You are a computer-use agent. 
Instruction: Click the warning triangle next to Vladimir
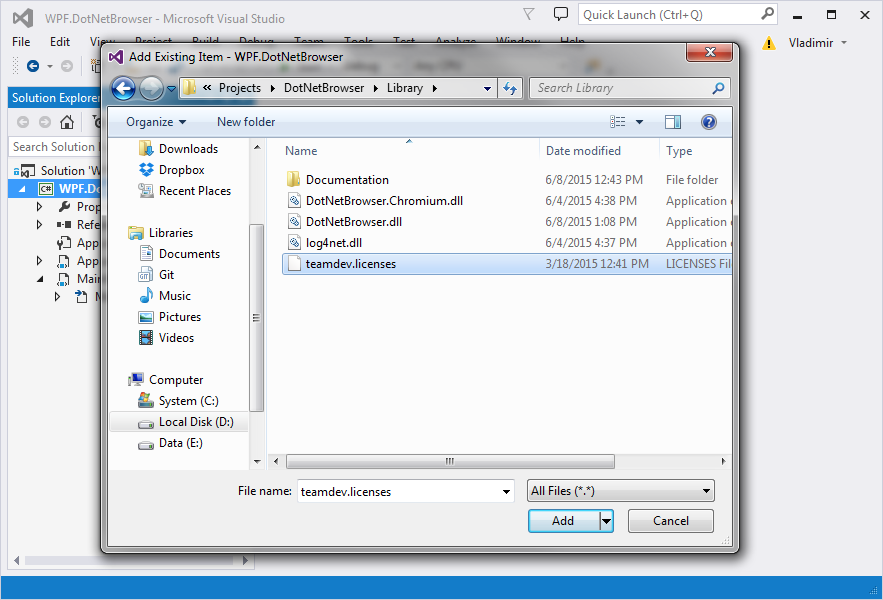tap(768, 43)
